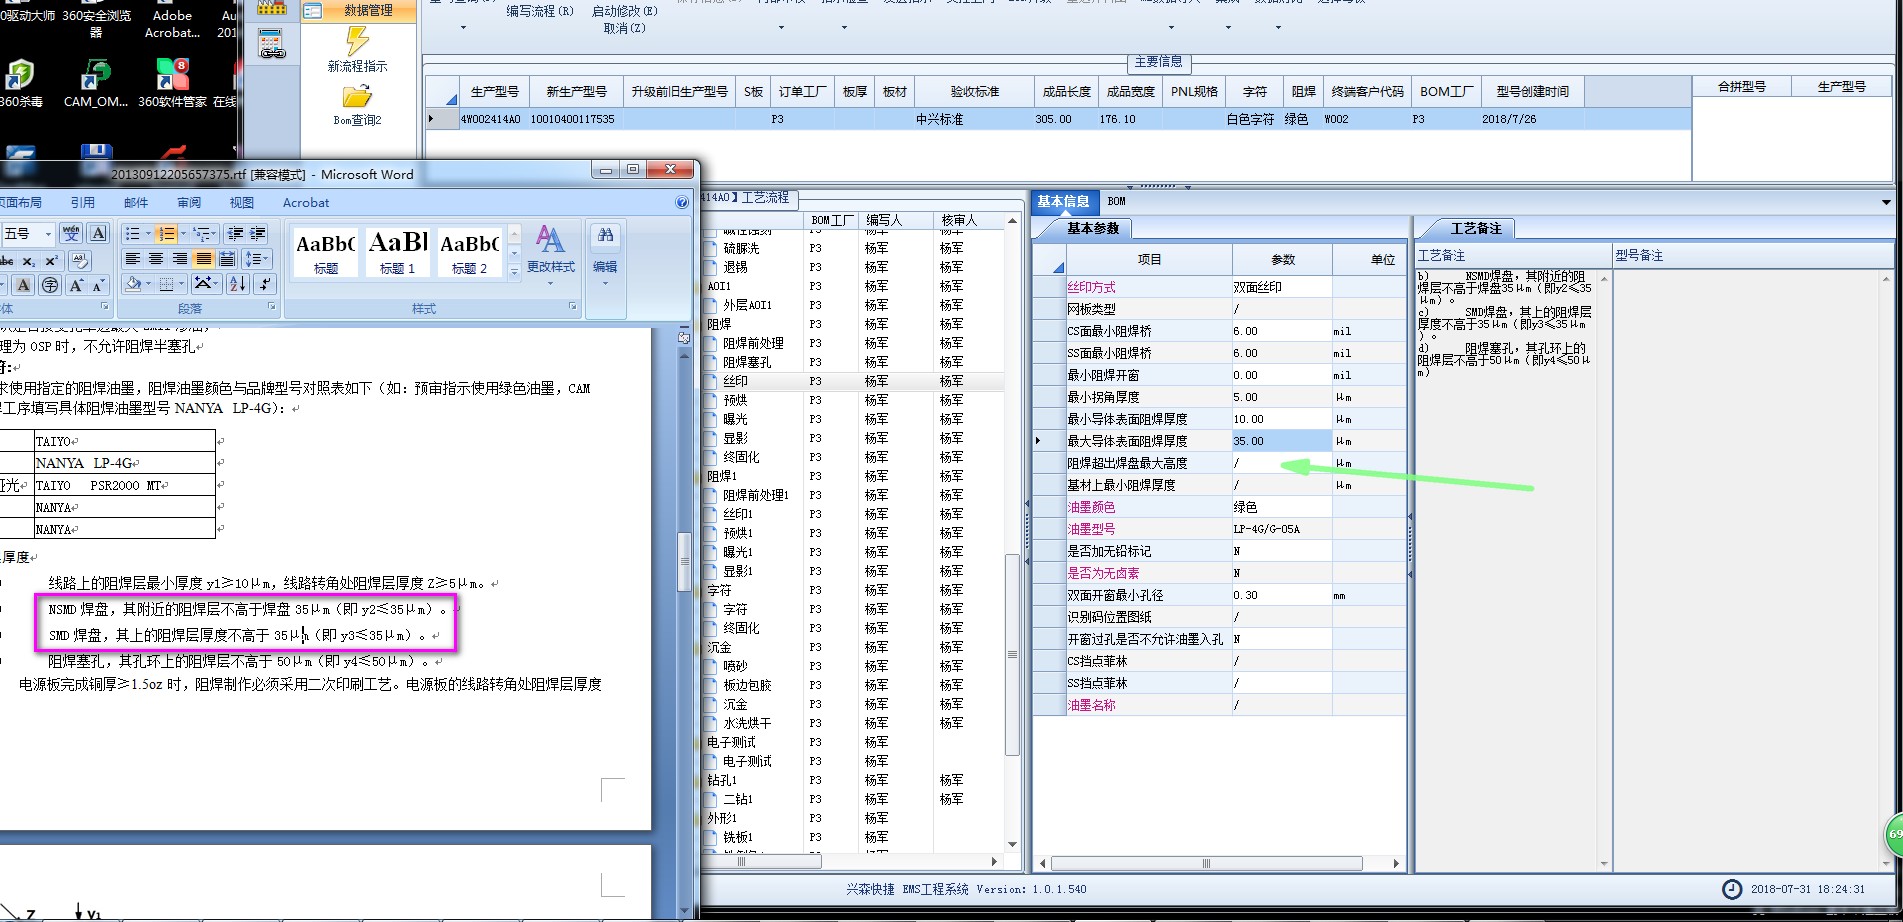Viewport: 1903px width, 922px height.
Task: Click the process flow list vertical scrollbar
Action: [1011, 655]
